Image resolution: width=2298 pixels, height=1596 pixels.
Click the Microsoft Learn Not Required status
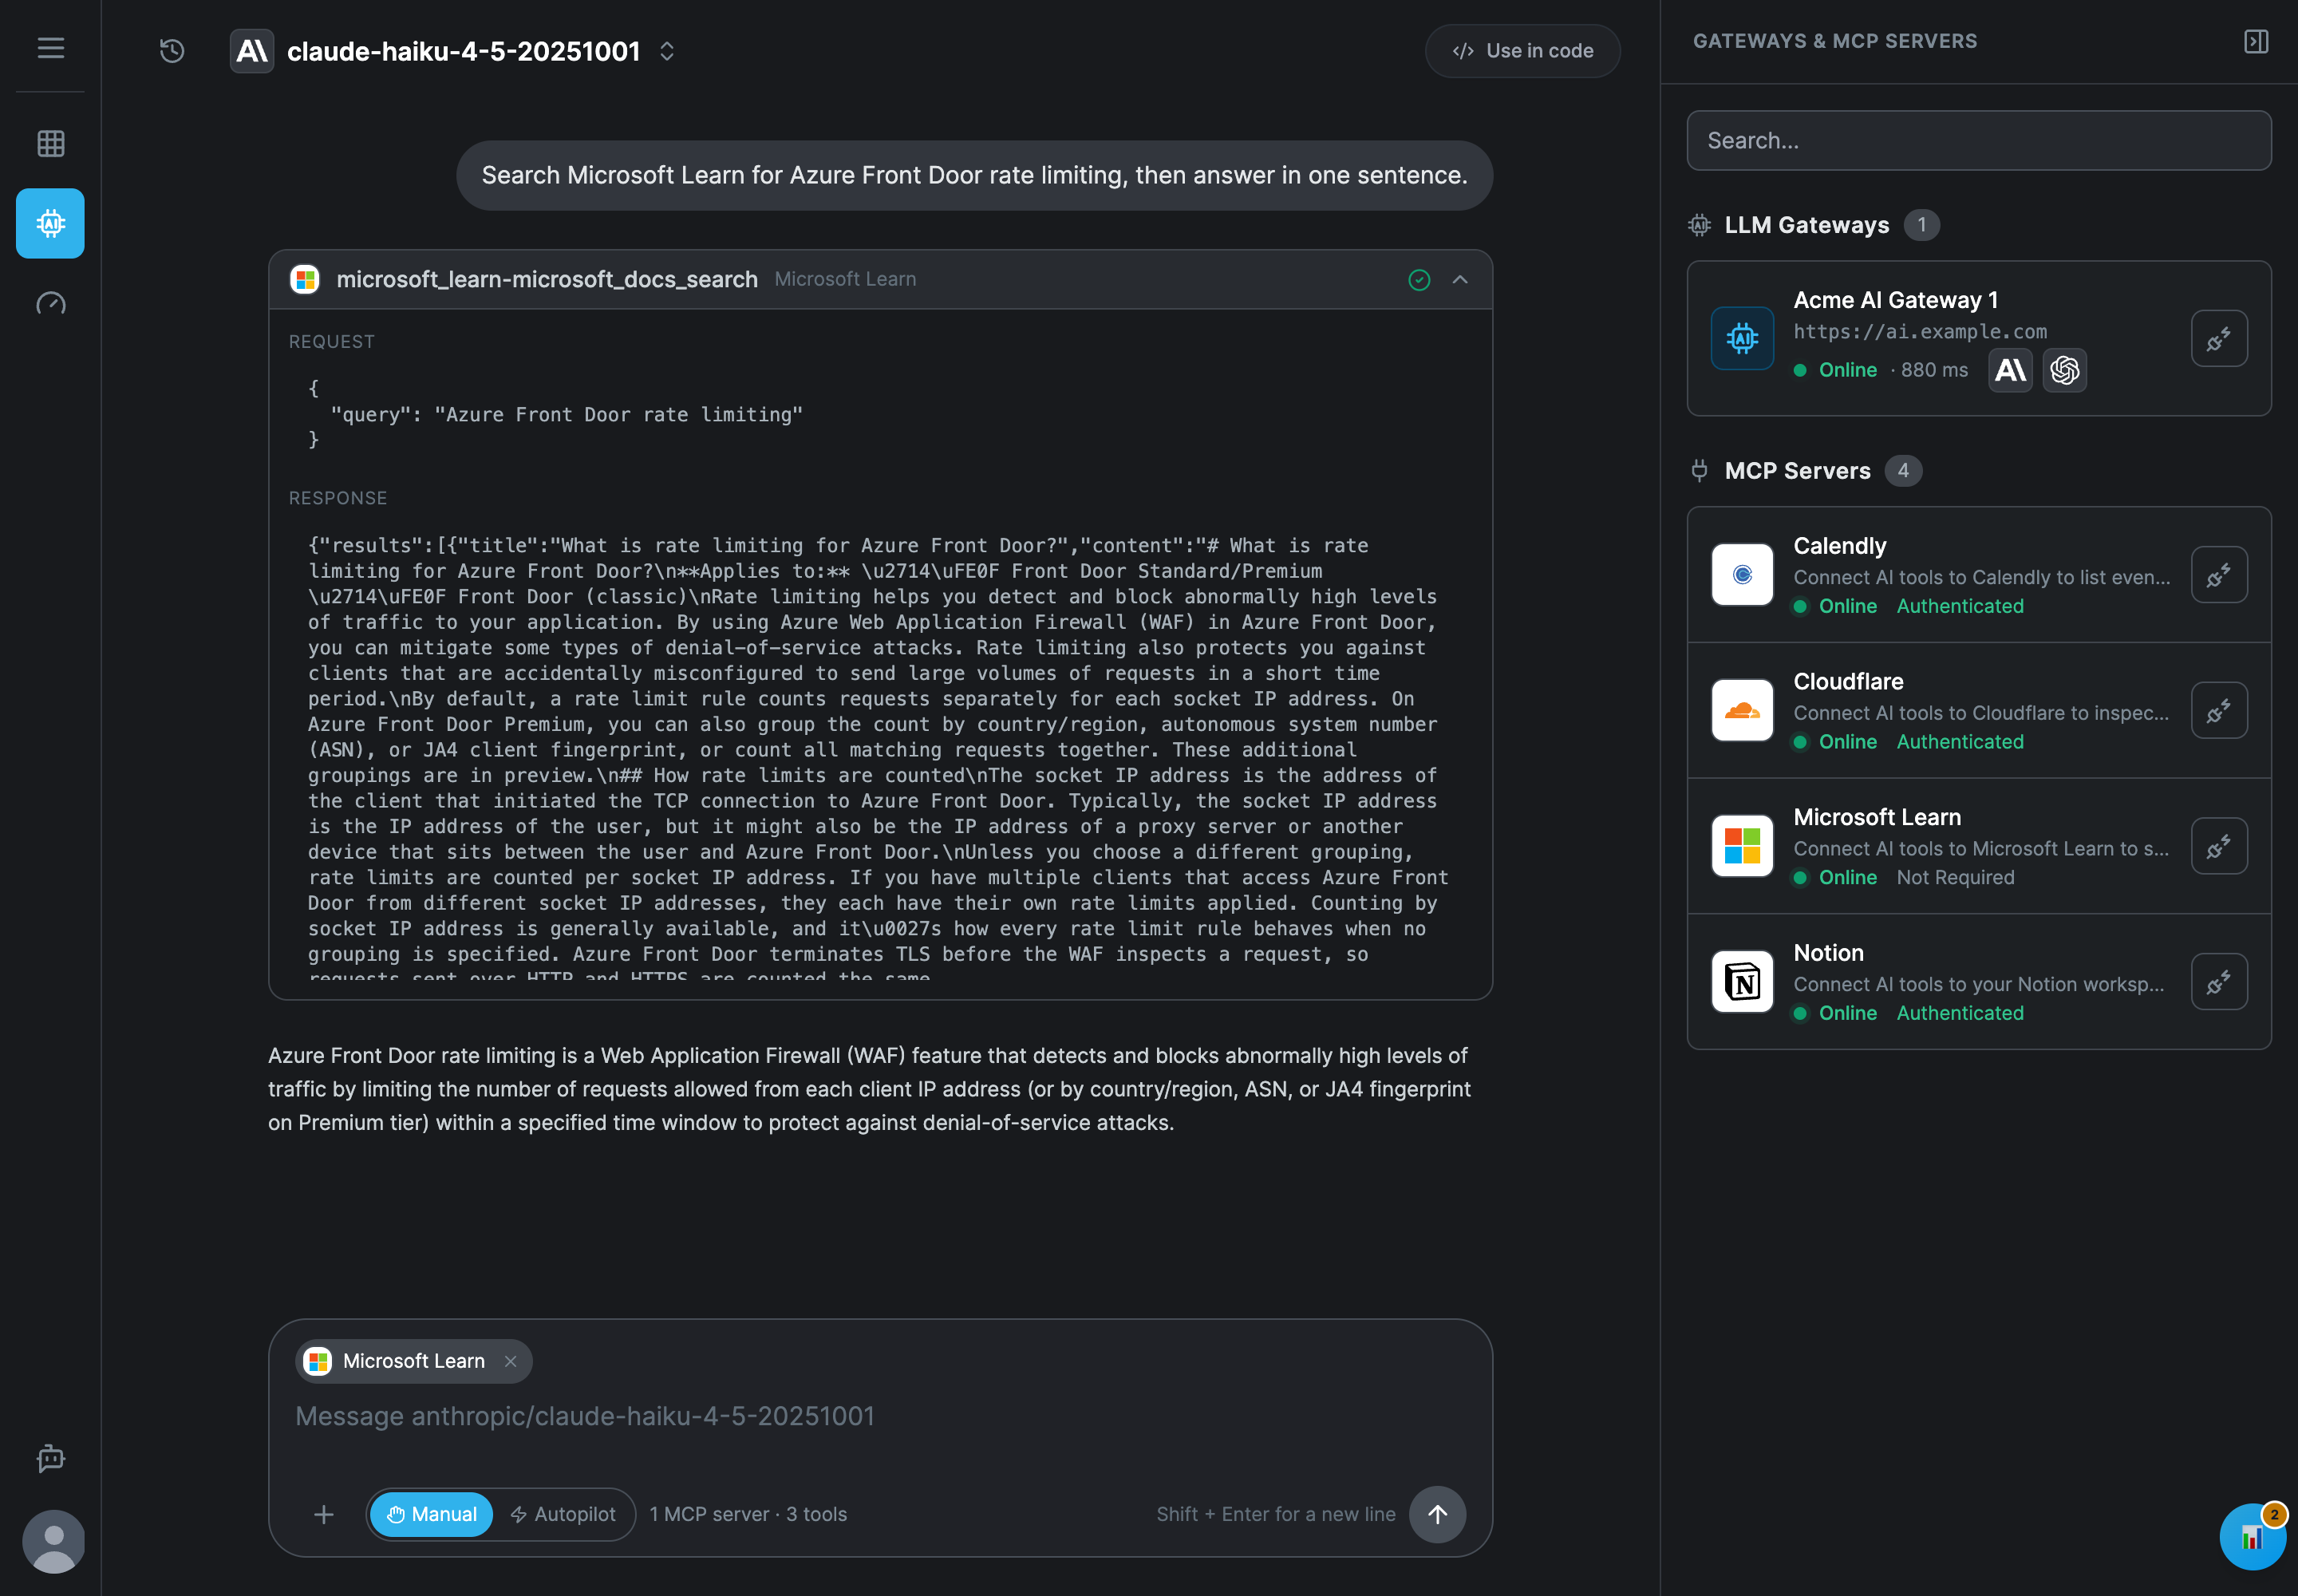pos(1955,877)
